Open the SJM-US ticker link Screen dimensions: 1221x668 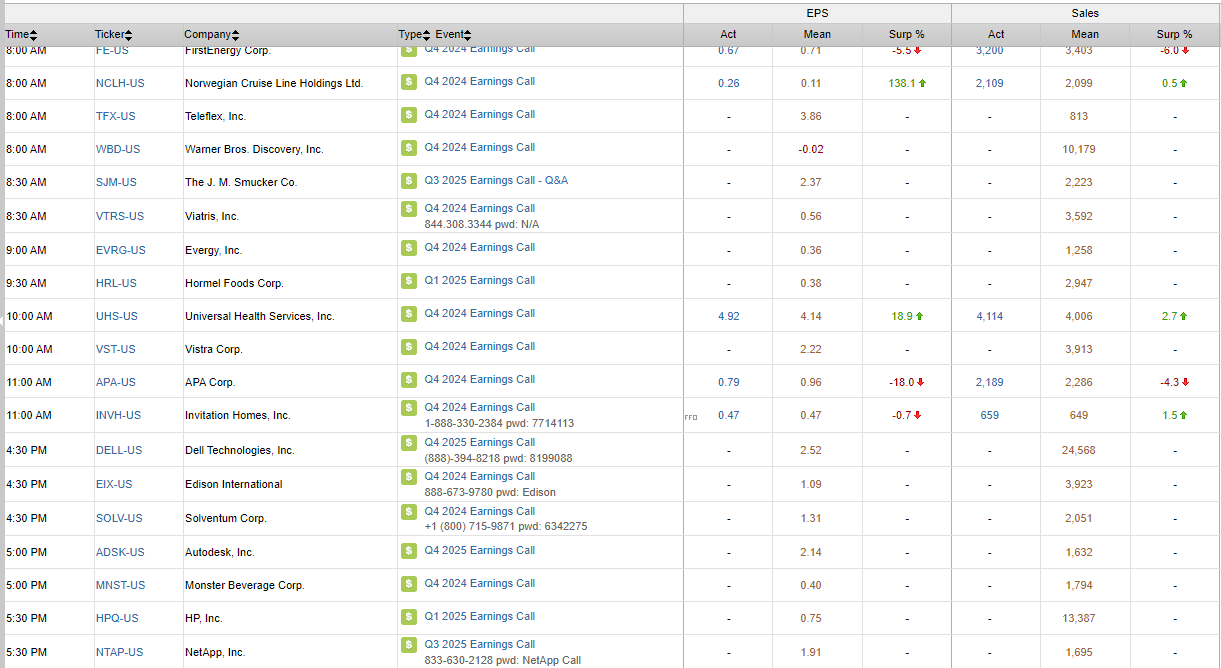coord(116,182)
